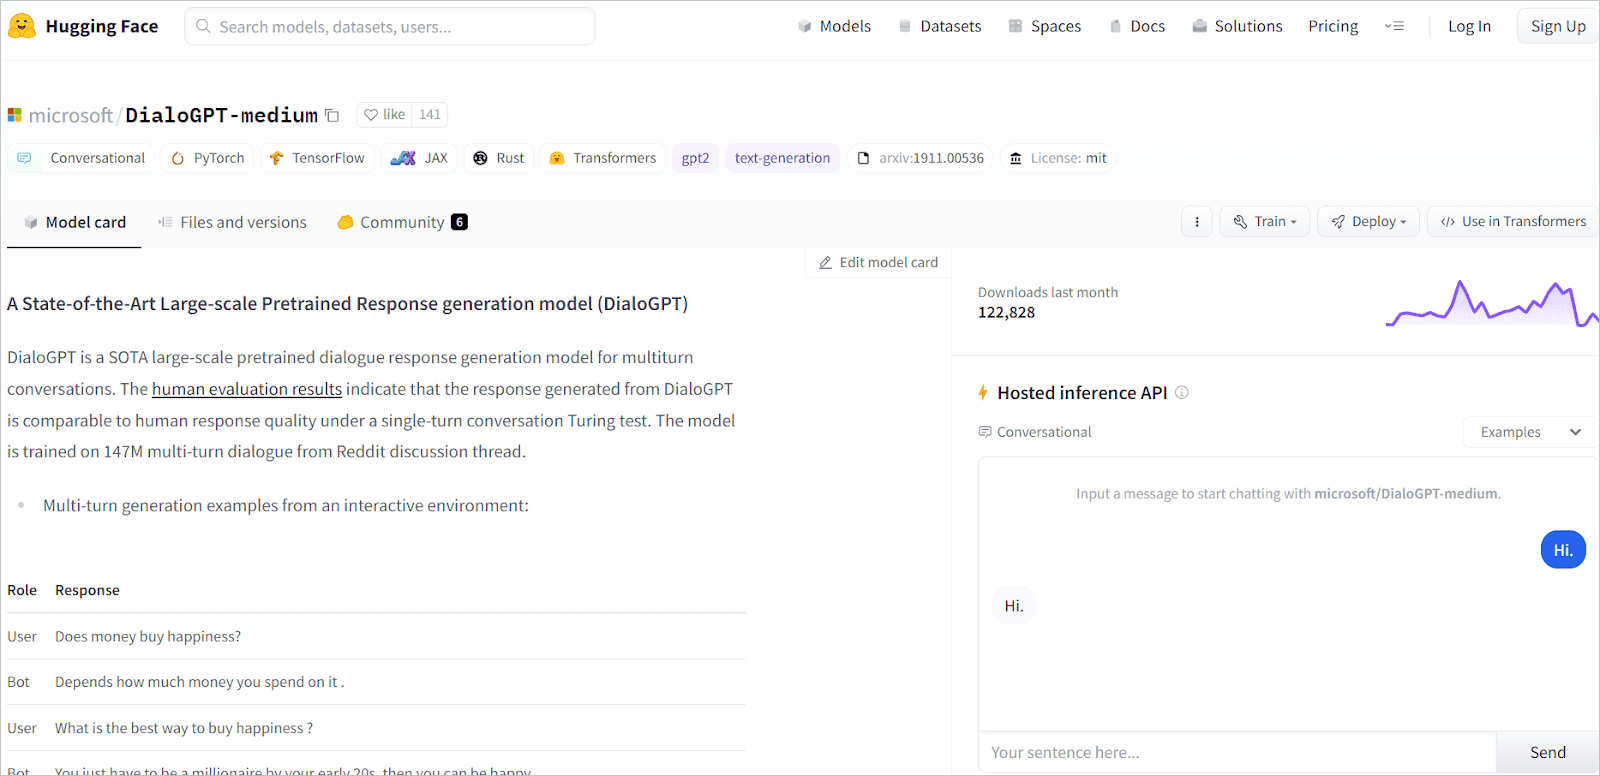Image resolution: width=1600 pixels, height=776 pixels.
Task: Focus the 'Your sentence here...' input field
Action: (x=1237, y=752)
